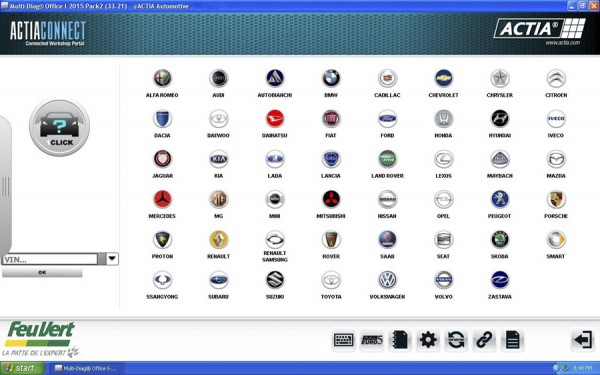
Task: Select the Porsche brand icon
Action: pyautogui.click(x=556, y=199)
